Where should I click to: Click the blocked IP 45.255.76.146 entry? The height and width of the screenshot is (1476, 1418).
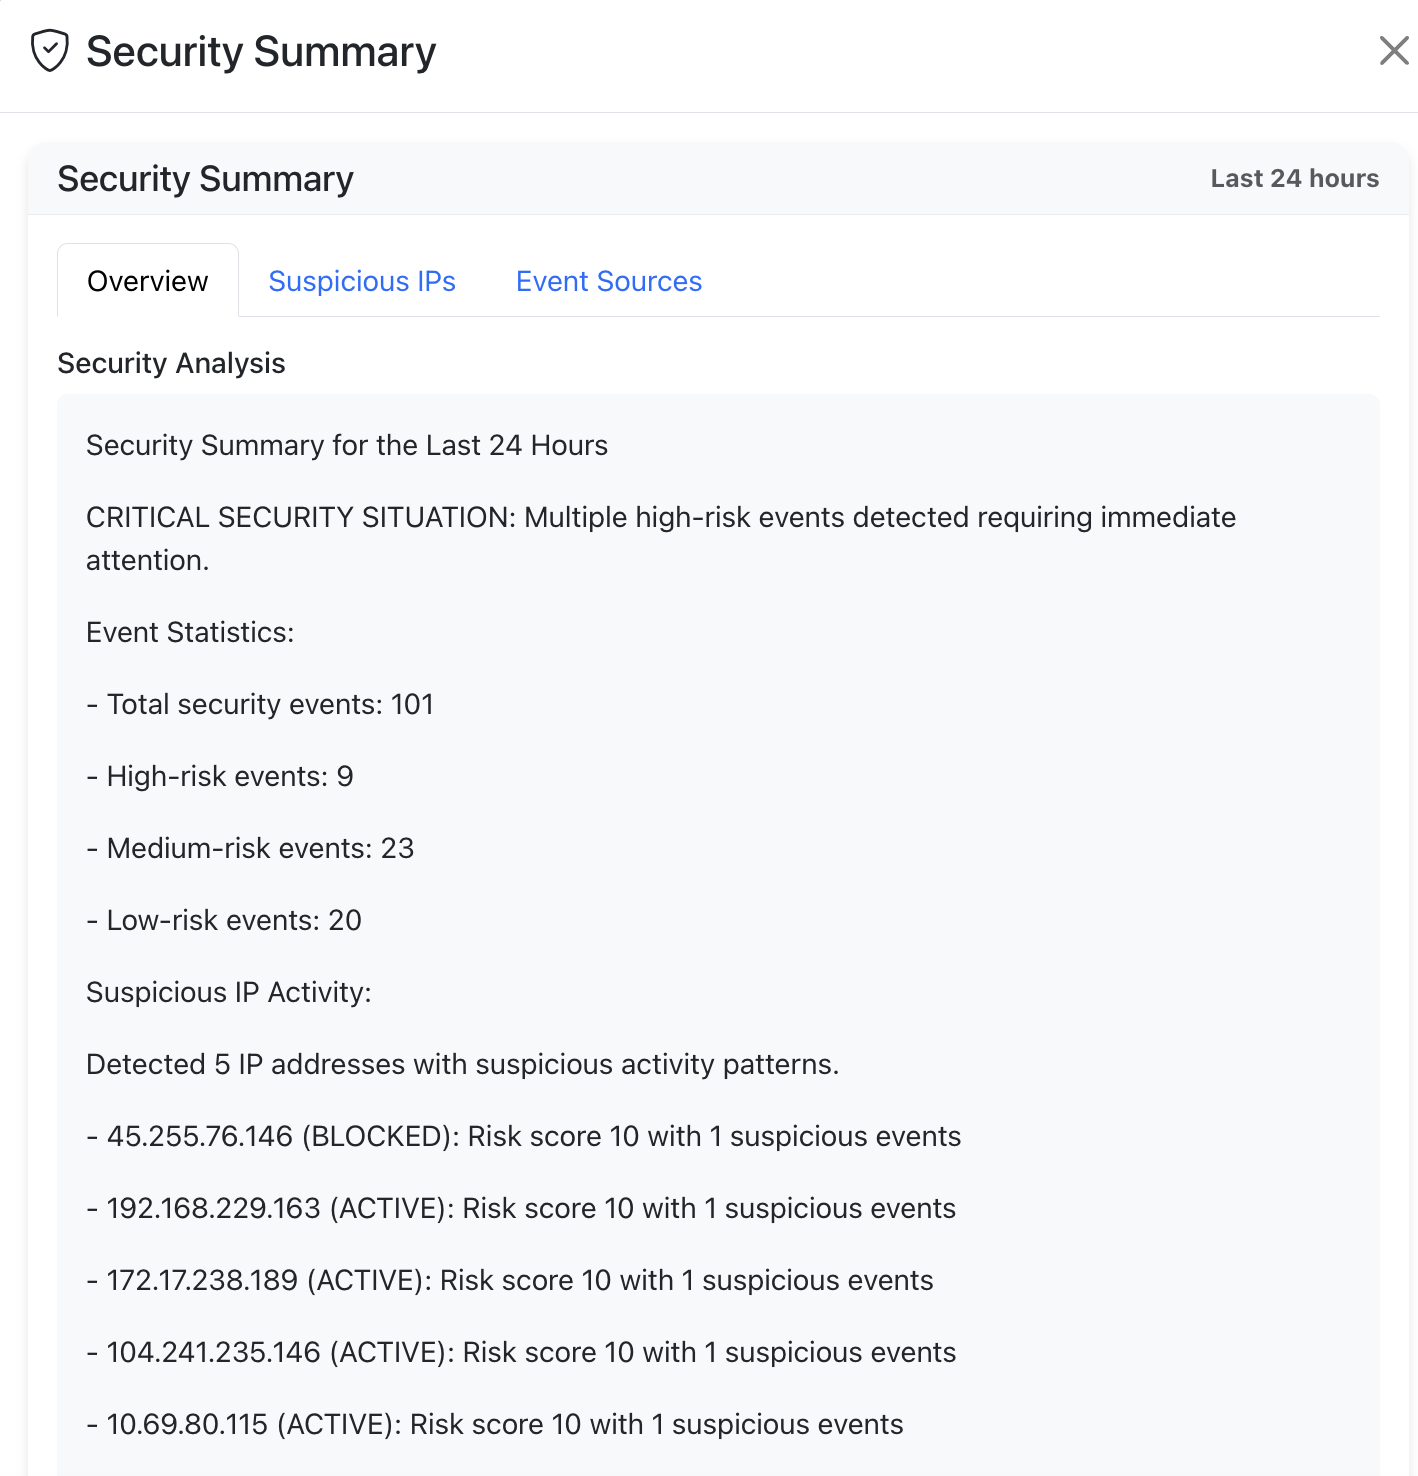[523, 1136]
